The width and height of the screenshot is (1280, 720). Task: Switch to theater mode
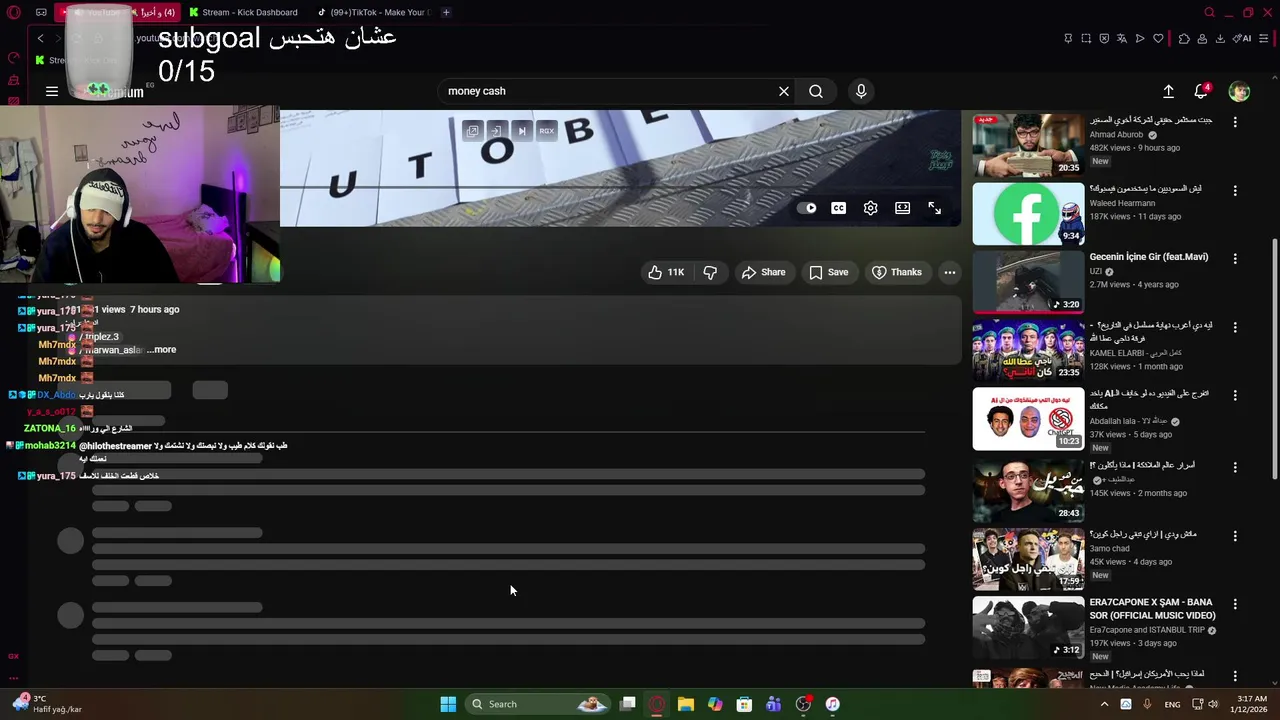point(903,208)
